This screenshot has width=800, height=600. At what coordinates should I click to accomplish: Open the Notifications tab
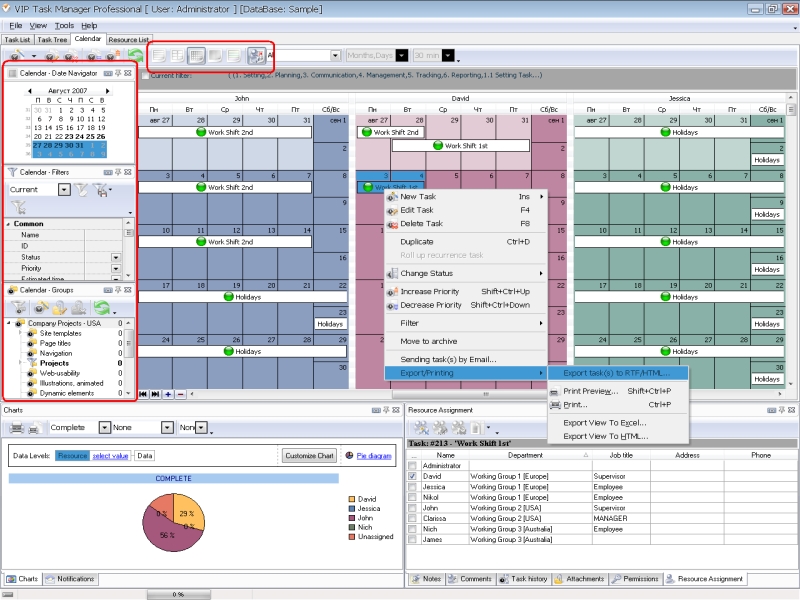coord(70,579)
